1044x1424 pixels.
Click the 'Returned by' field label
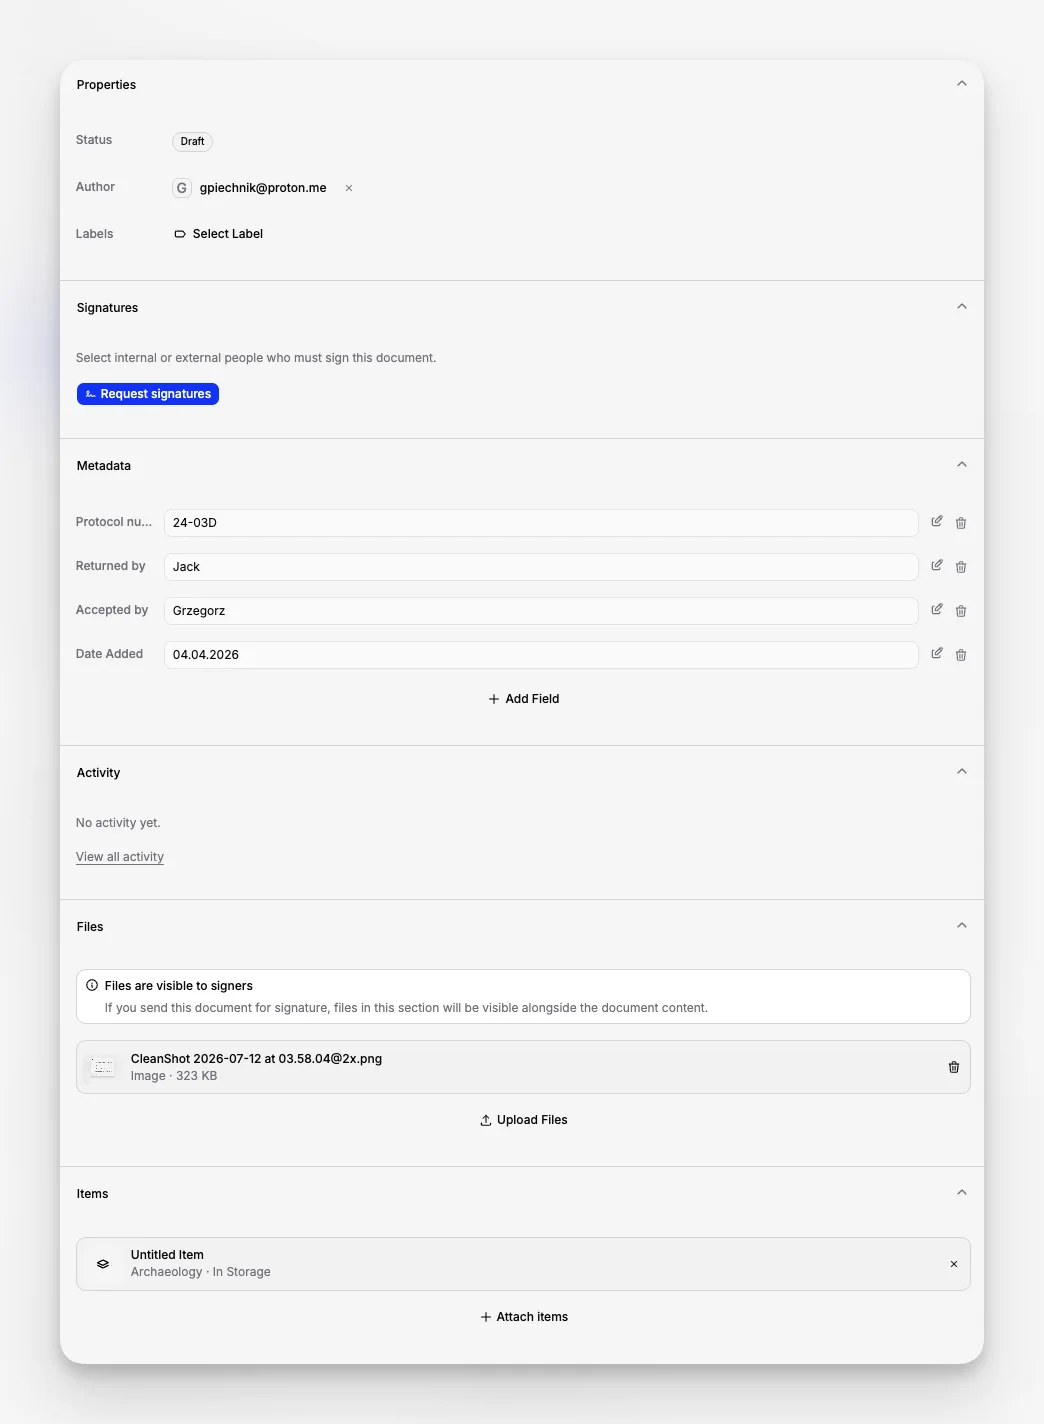[x=110, y=566]
